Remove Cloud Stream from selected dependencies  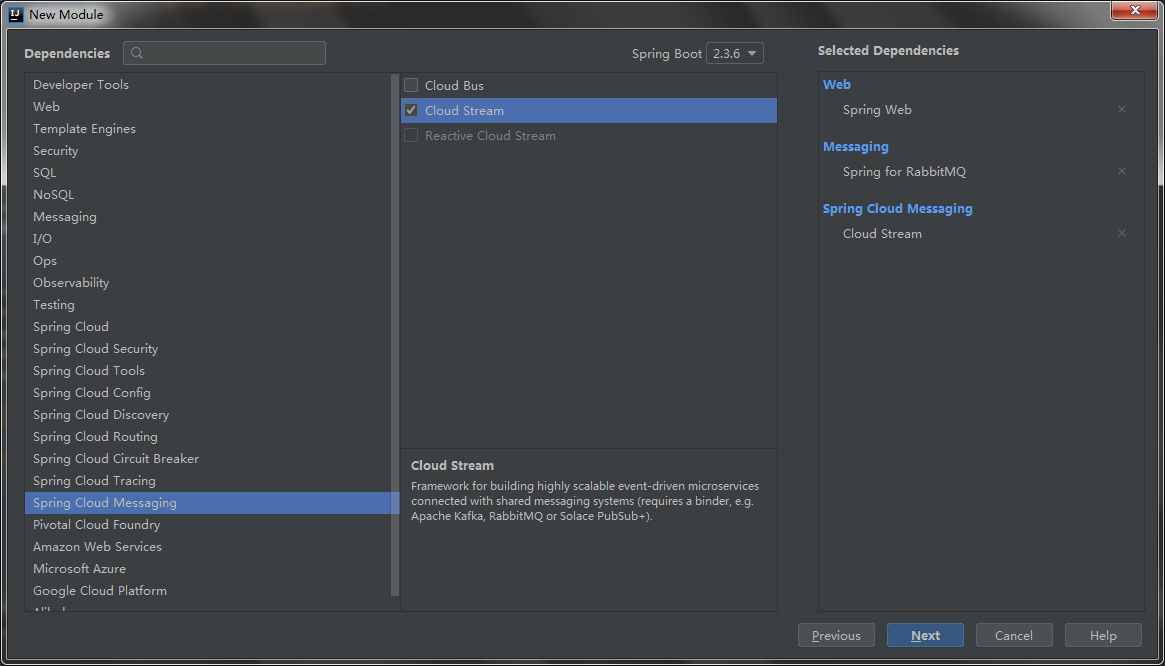(1122, 233)
